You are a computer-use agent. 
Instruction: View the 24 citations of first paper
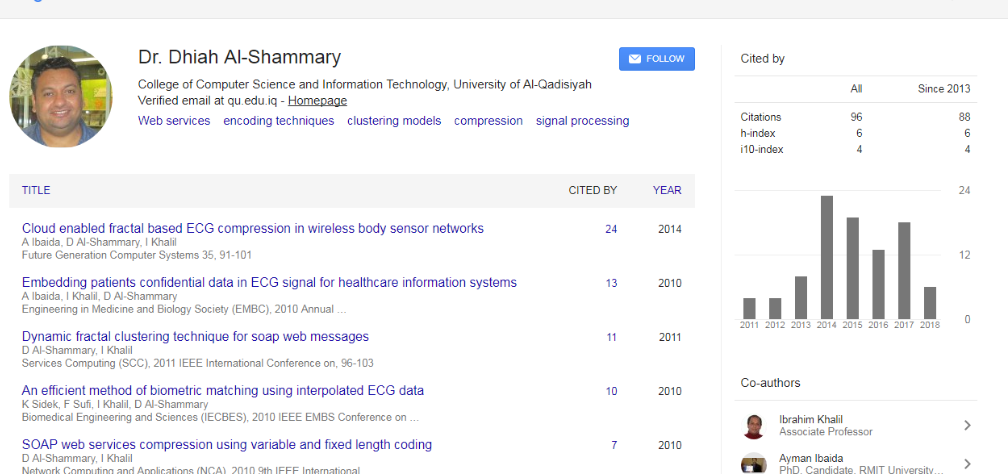(x=611, y=229)
